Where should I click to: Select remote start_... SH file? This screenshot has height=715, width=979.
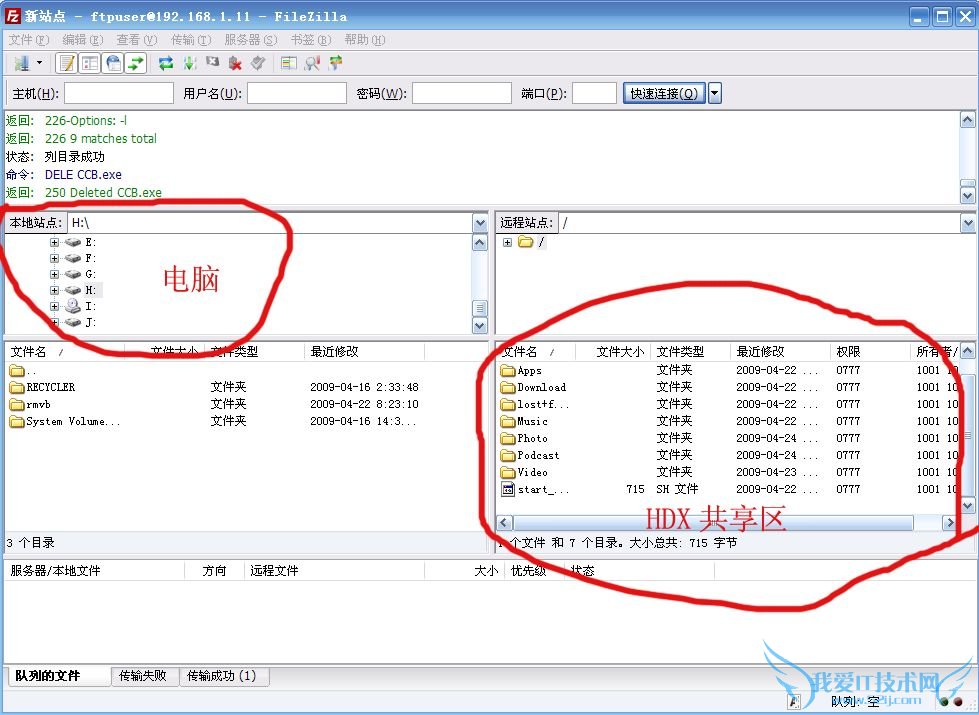[x=543, y=490]
